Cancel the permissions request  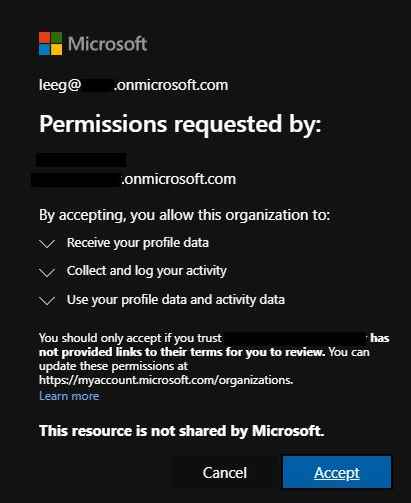coord(225,472)
